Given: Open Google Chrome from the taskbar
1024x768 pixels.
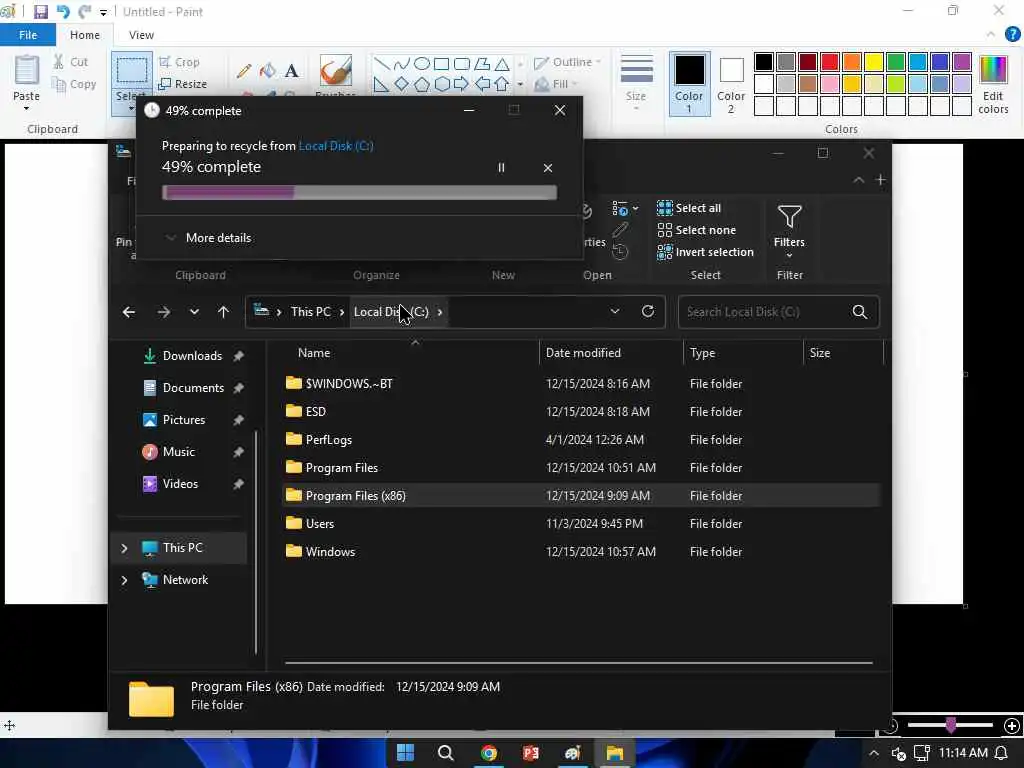Looking at the screenshot, I should coord(488,753).
